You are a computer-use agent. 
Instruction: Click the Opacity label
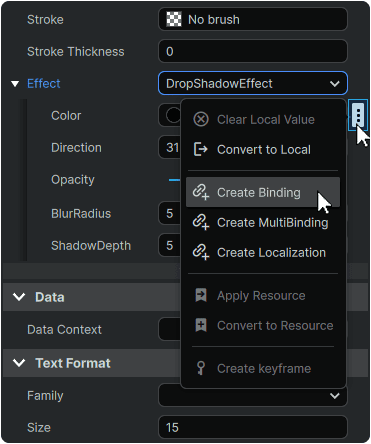tap(73, 180)
